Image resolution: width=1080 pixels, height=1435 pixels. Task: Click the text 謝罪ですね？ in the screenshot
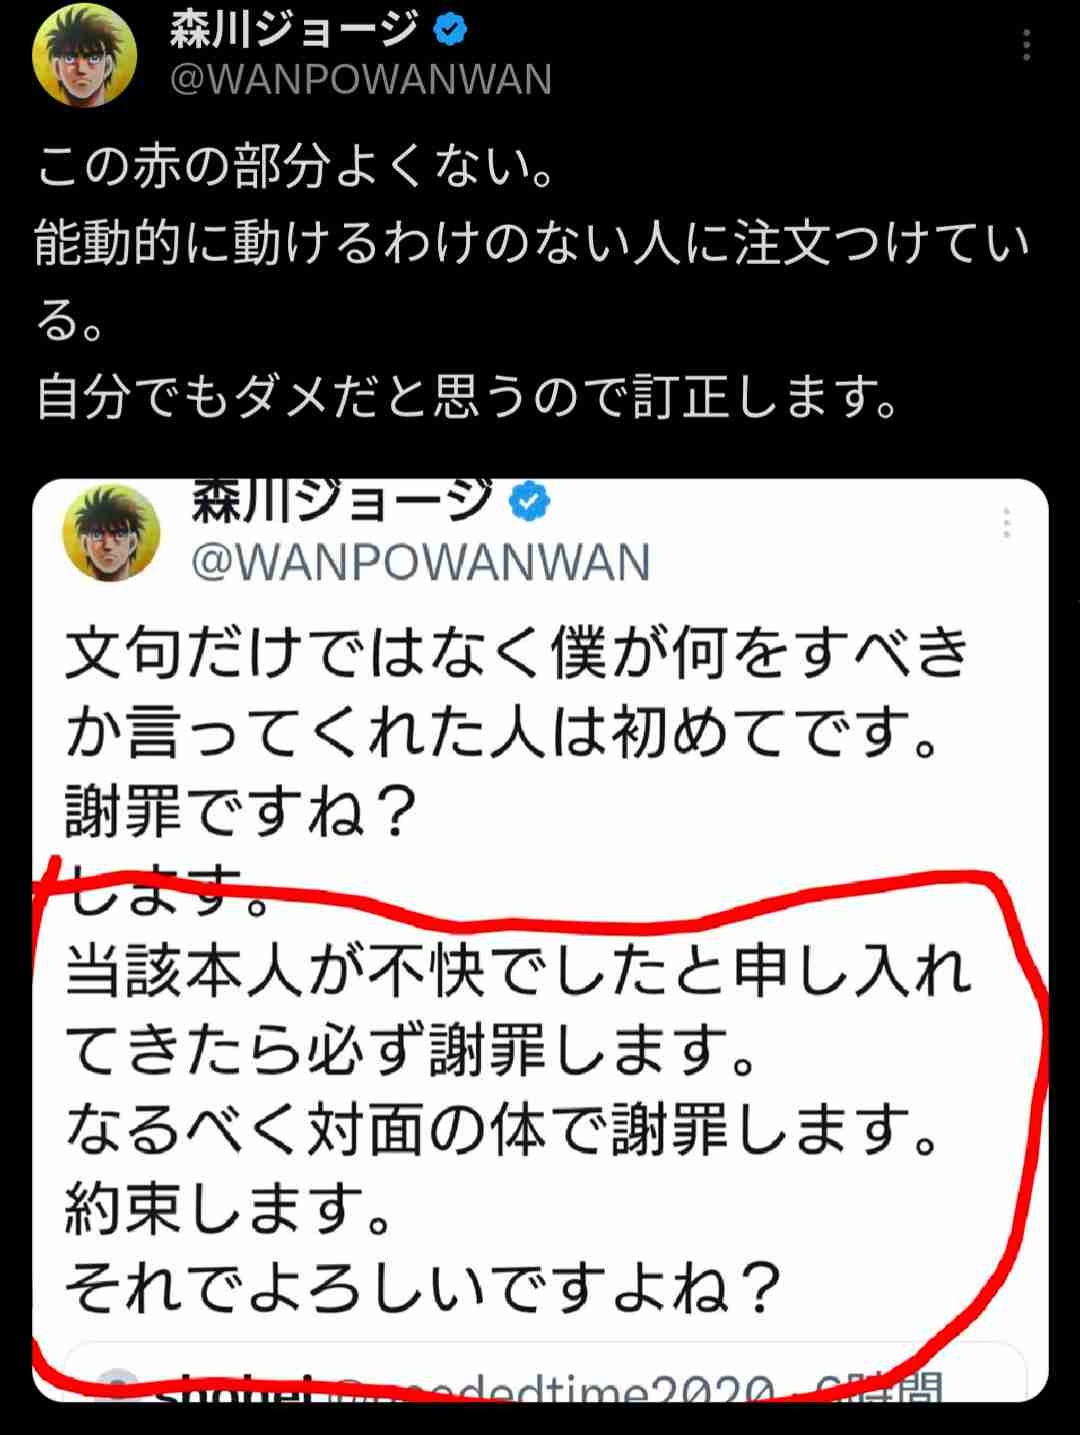pyautogui.click(x=241, y=811)
